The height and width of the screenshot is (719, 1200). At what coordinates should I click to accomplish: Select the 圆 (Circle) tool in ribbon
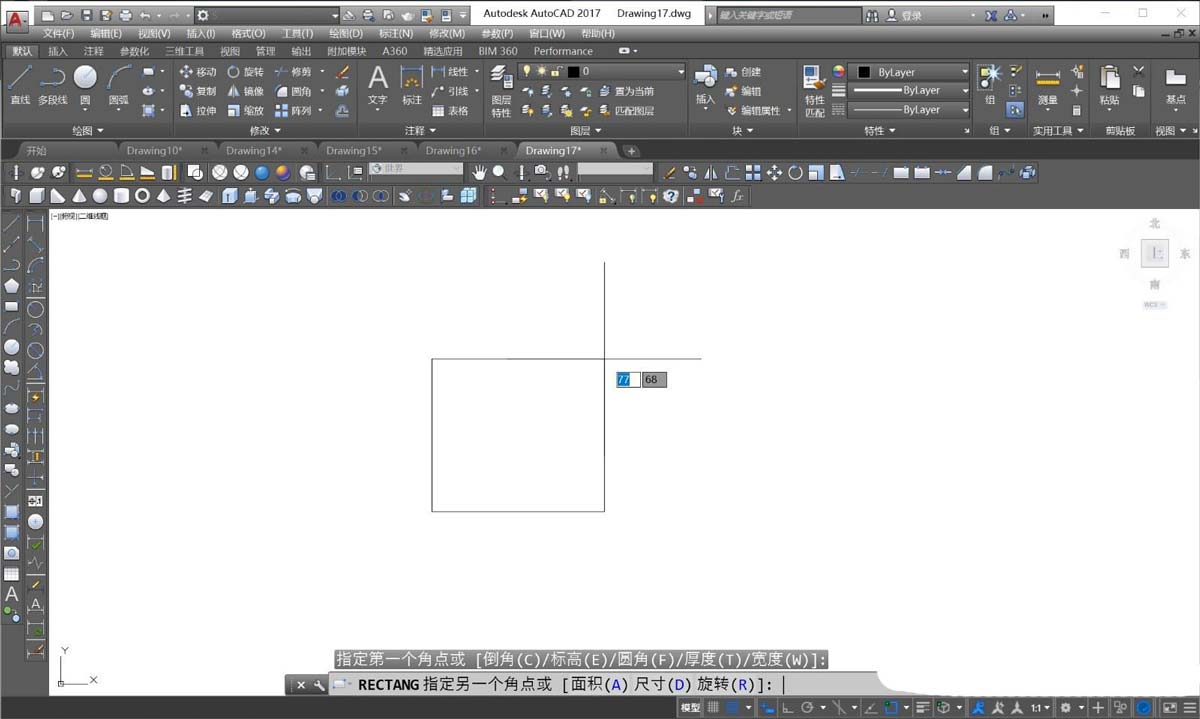(x=85, y=85)
